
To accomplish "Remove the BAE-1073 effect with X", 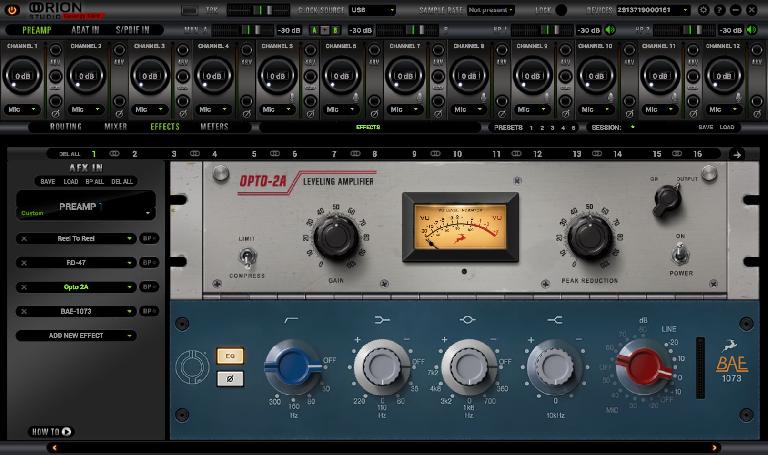I will click(x=24, y=311).
